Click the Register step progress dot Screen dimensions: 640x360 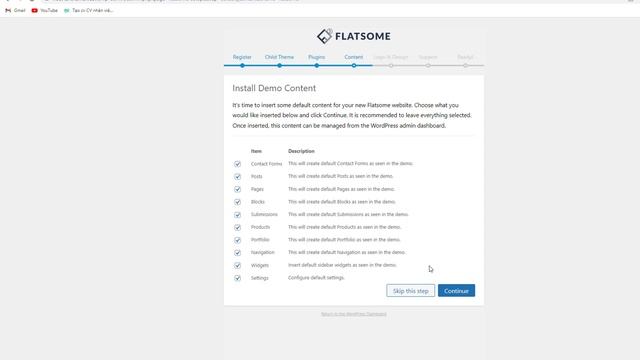click(242, 65)
